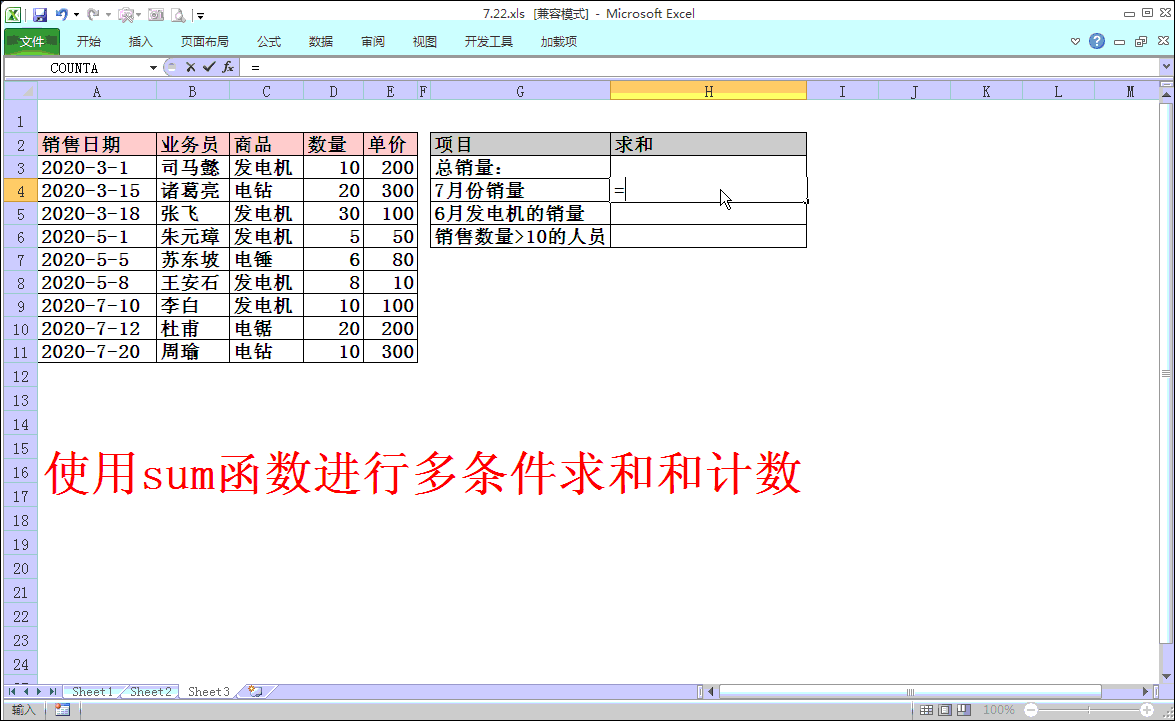Switch to the 公式 ribbon tab

point(269,41)
